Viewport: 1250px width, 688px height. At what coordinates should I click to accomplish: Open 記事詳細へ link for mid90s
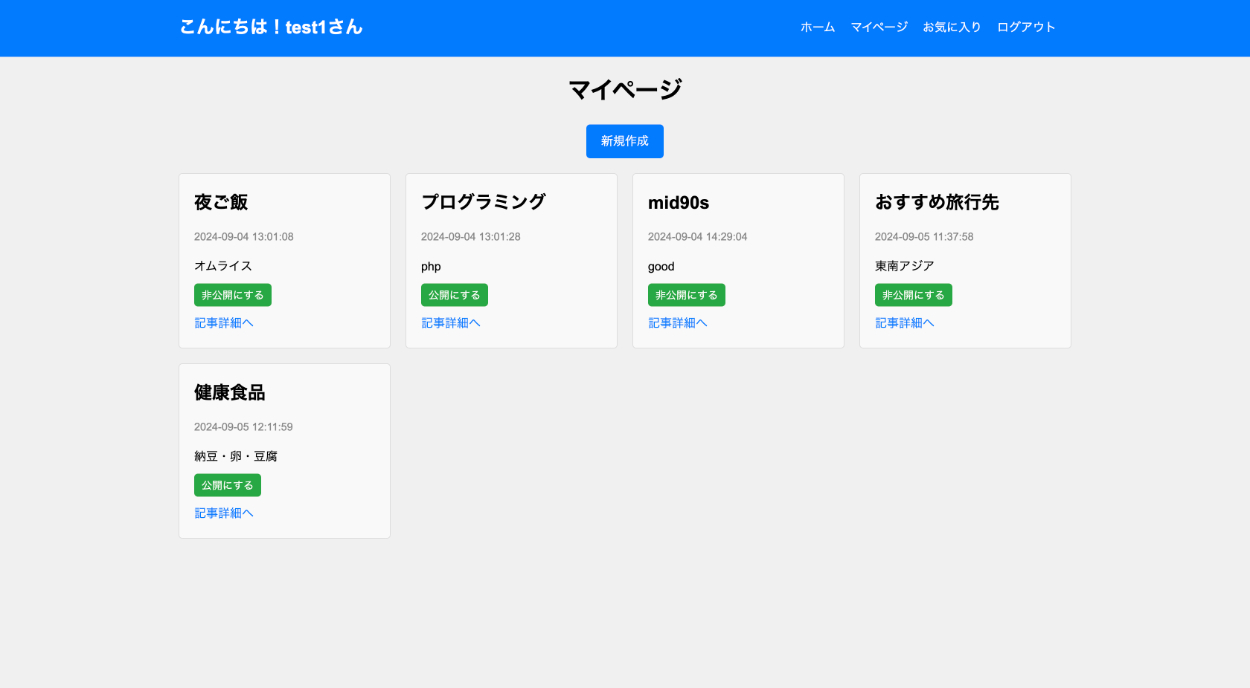[678, 323]
